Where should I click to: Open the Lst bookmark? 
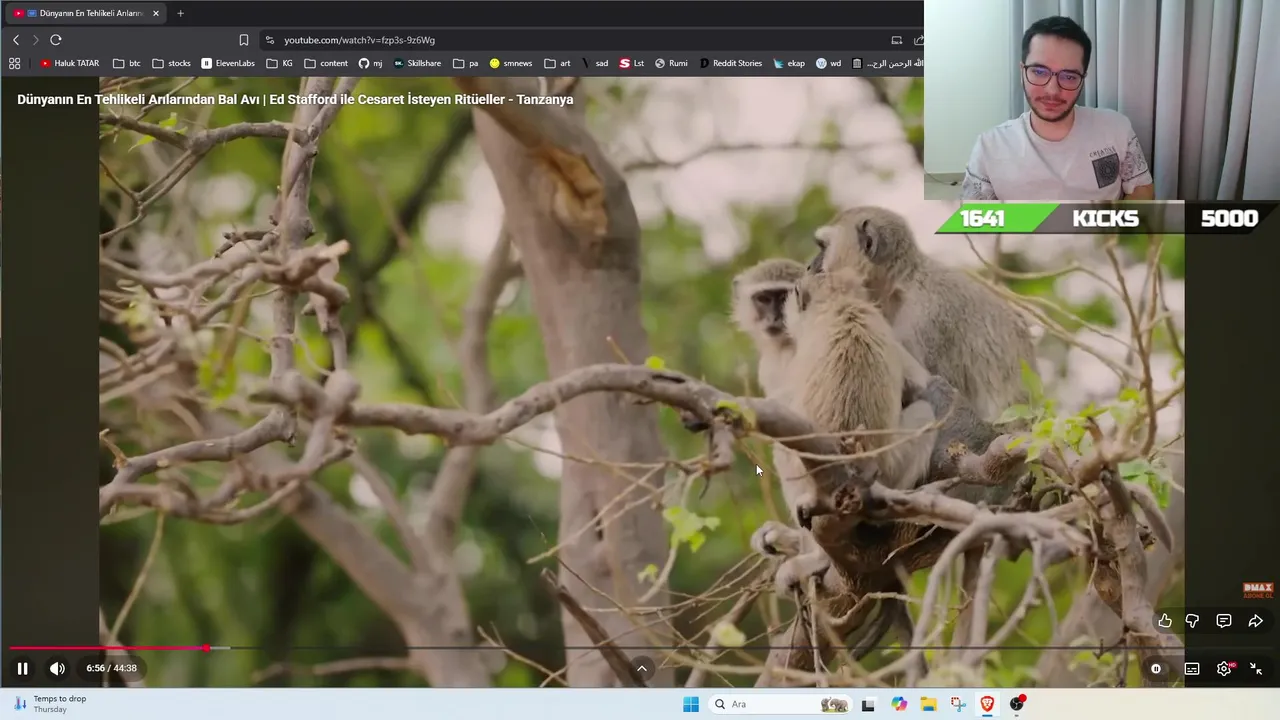tap(632, 63)
